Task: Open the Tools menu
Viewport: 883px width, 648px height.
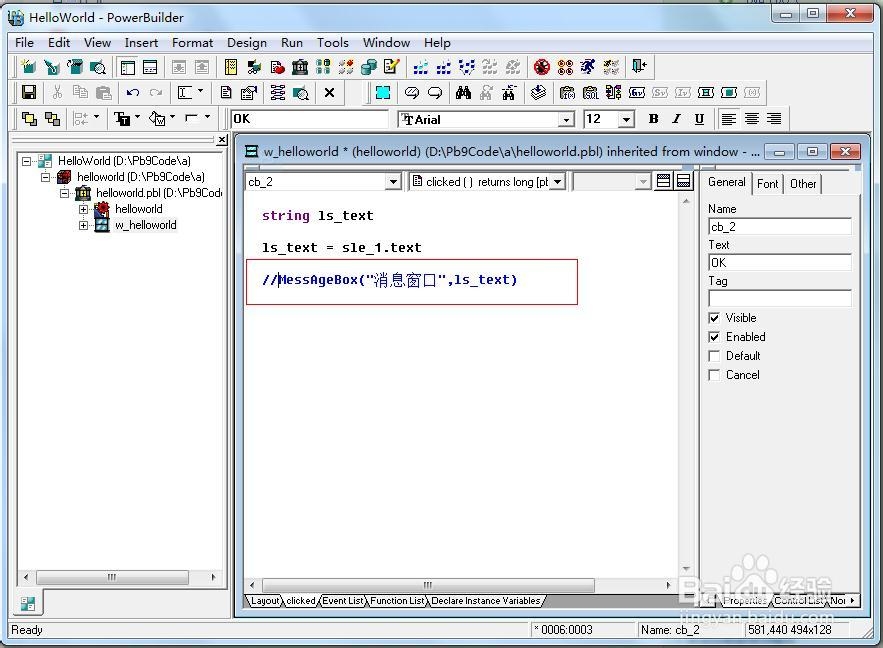Action: [x=333, y=43]
